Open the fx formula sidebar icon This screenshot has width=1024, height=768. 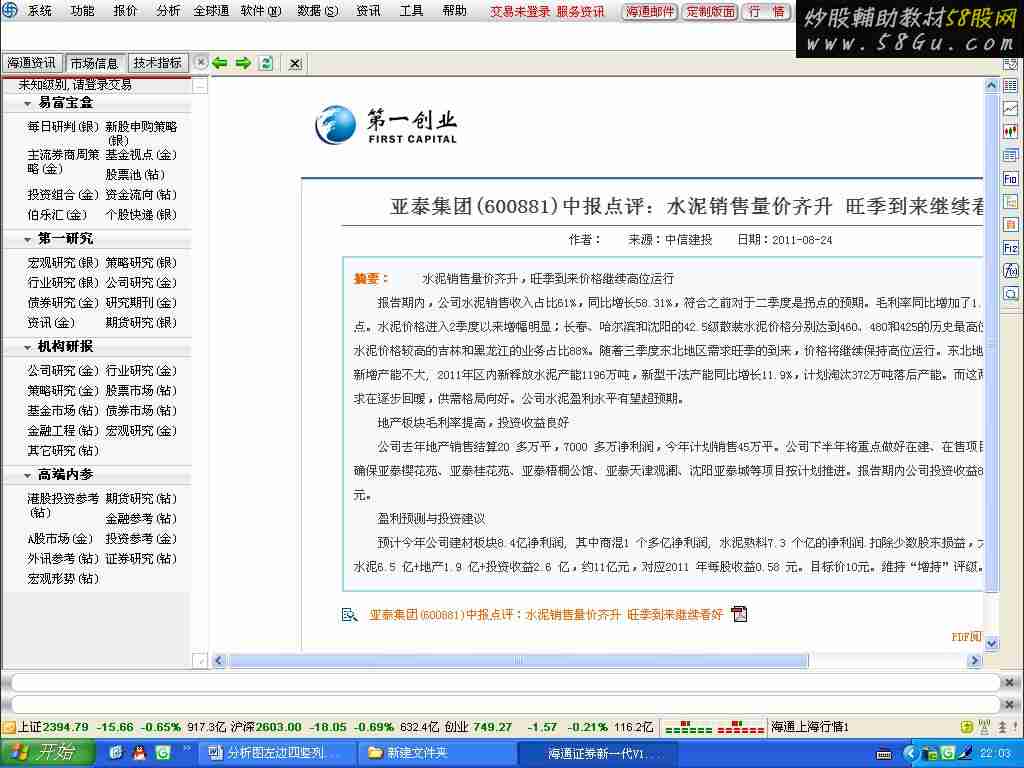click(x=1010, y=270)
